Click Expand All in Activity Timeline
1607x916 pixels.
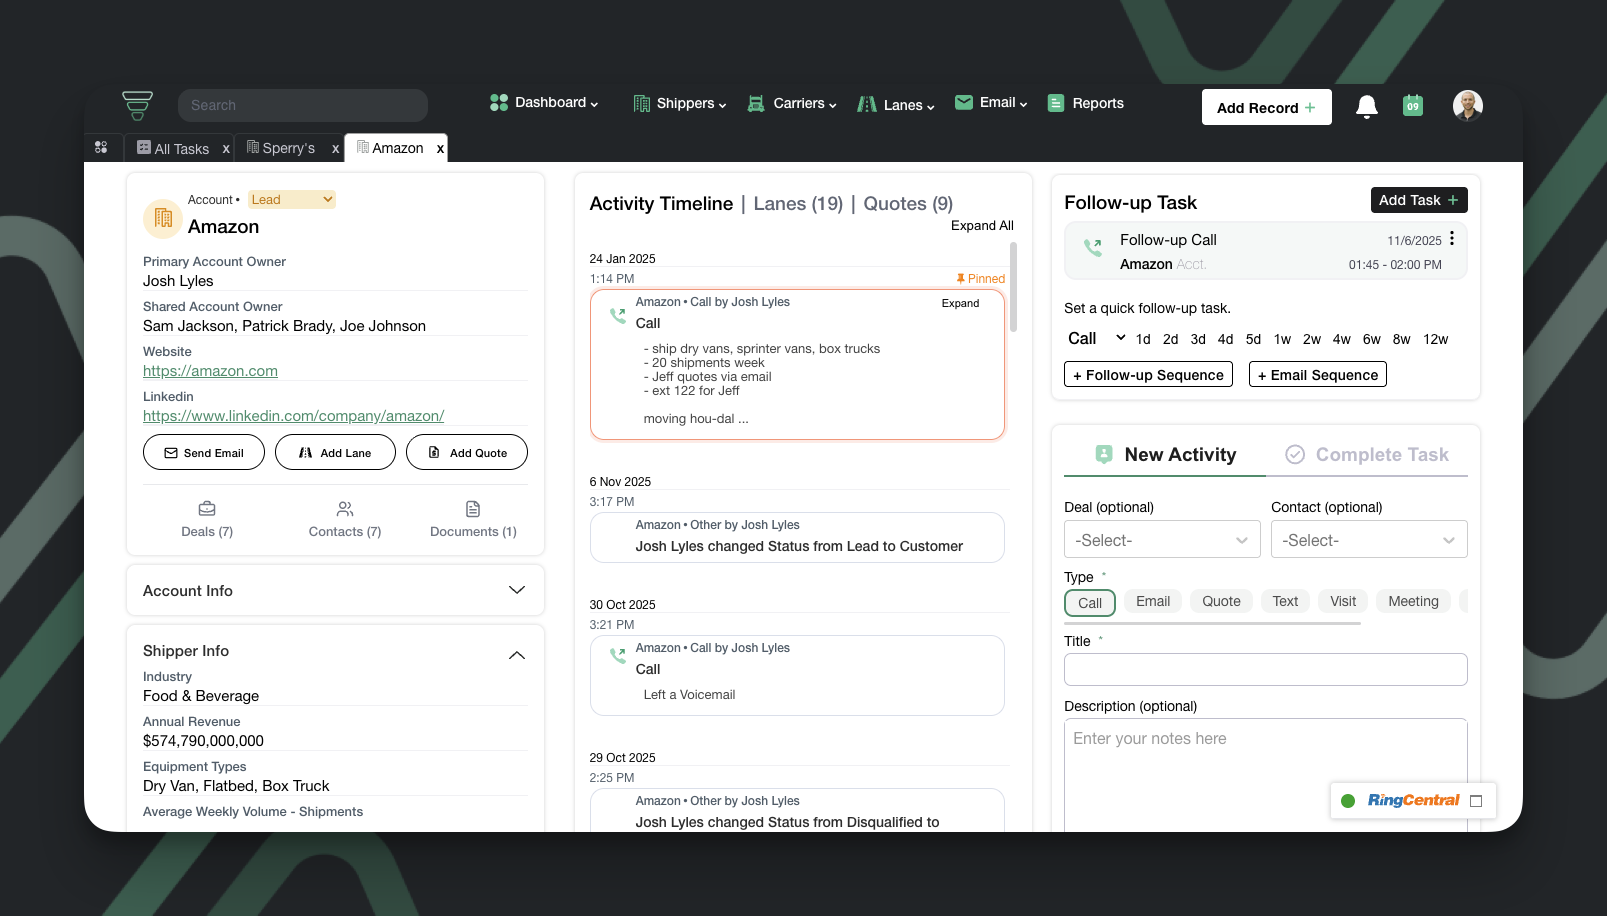click(982, 226)
